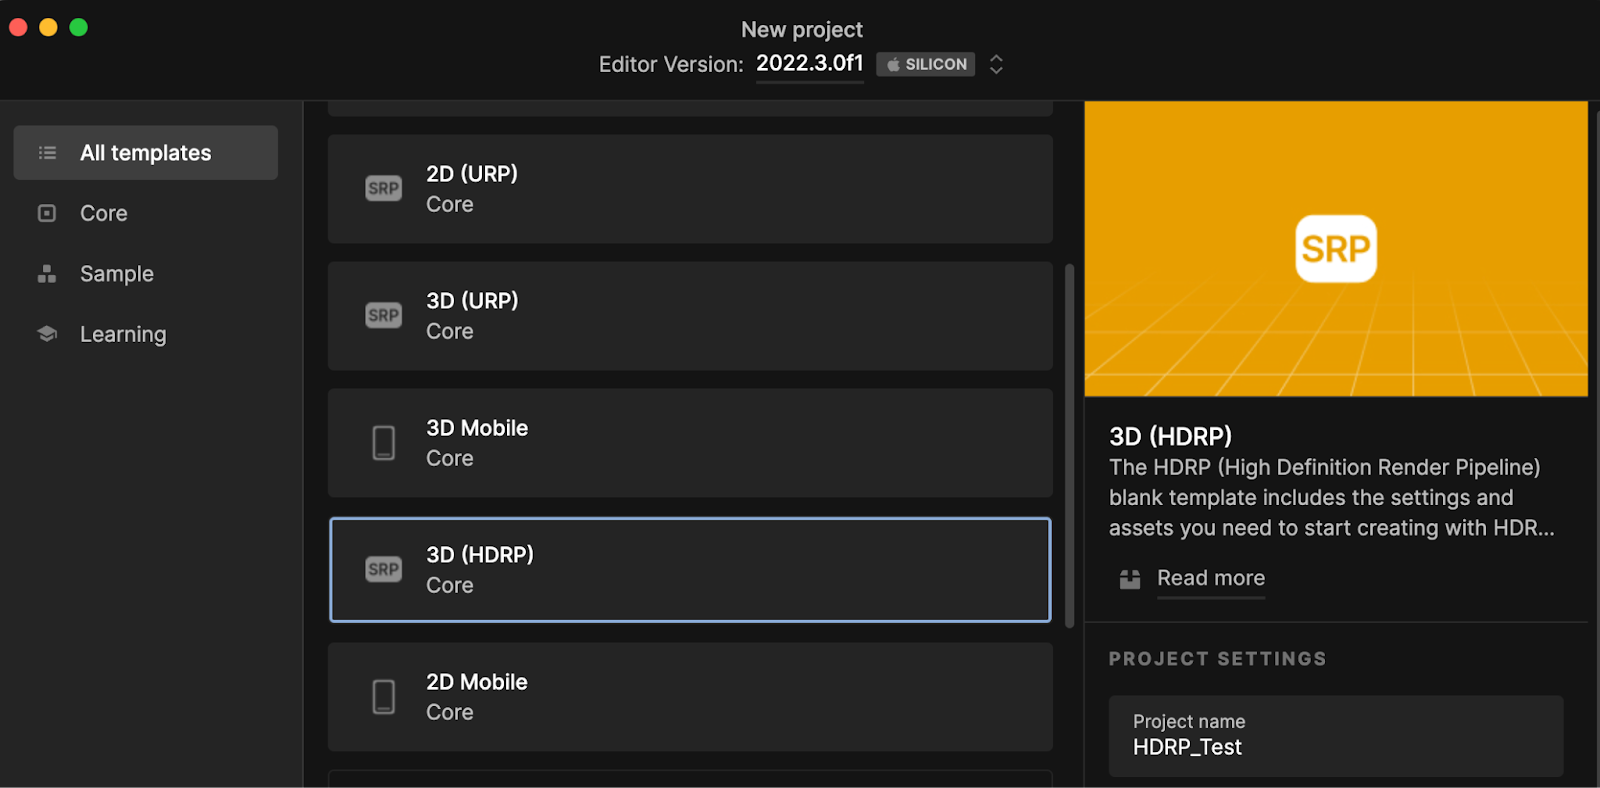The image size is (1600, 788).
Task: Click the SRP icon beside 3D (URP)
Action: (x=383, y=316)
